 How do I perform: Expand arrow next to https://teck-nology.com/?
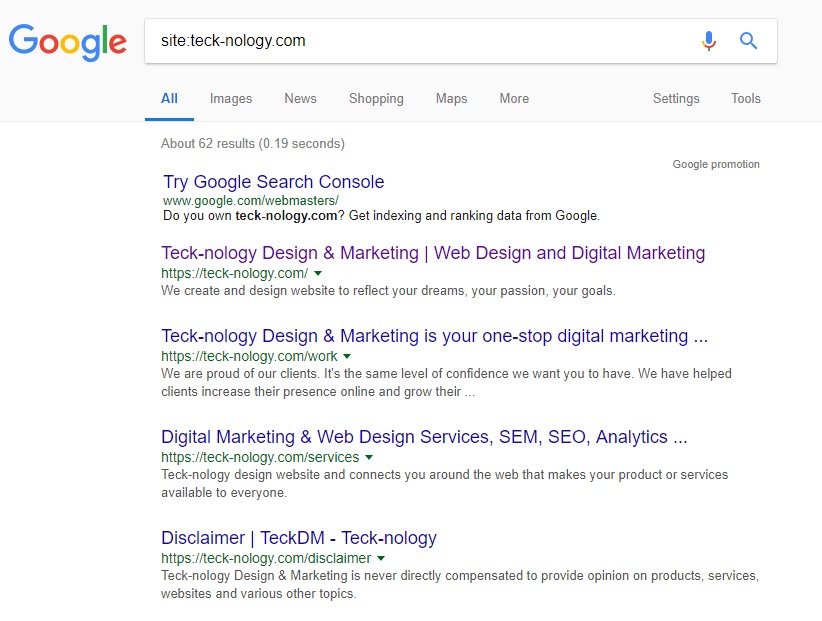pyautogui.click(x=318, y=273)
